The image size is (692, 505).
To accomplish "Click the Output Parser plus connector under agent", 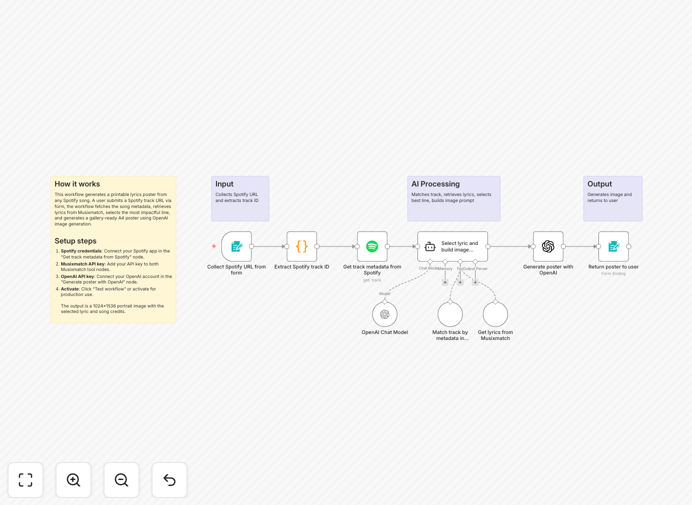I will pos(475,282).
